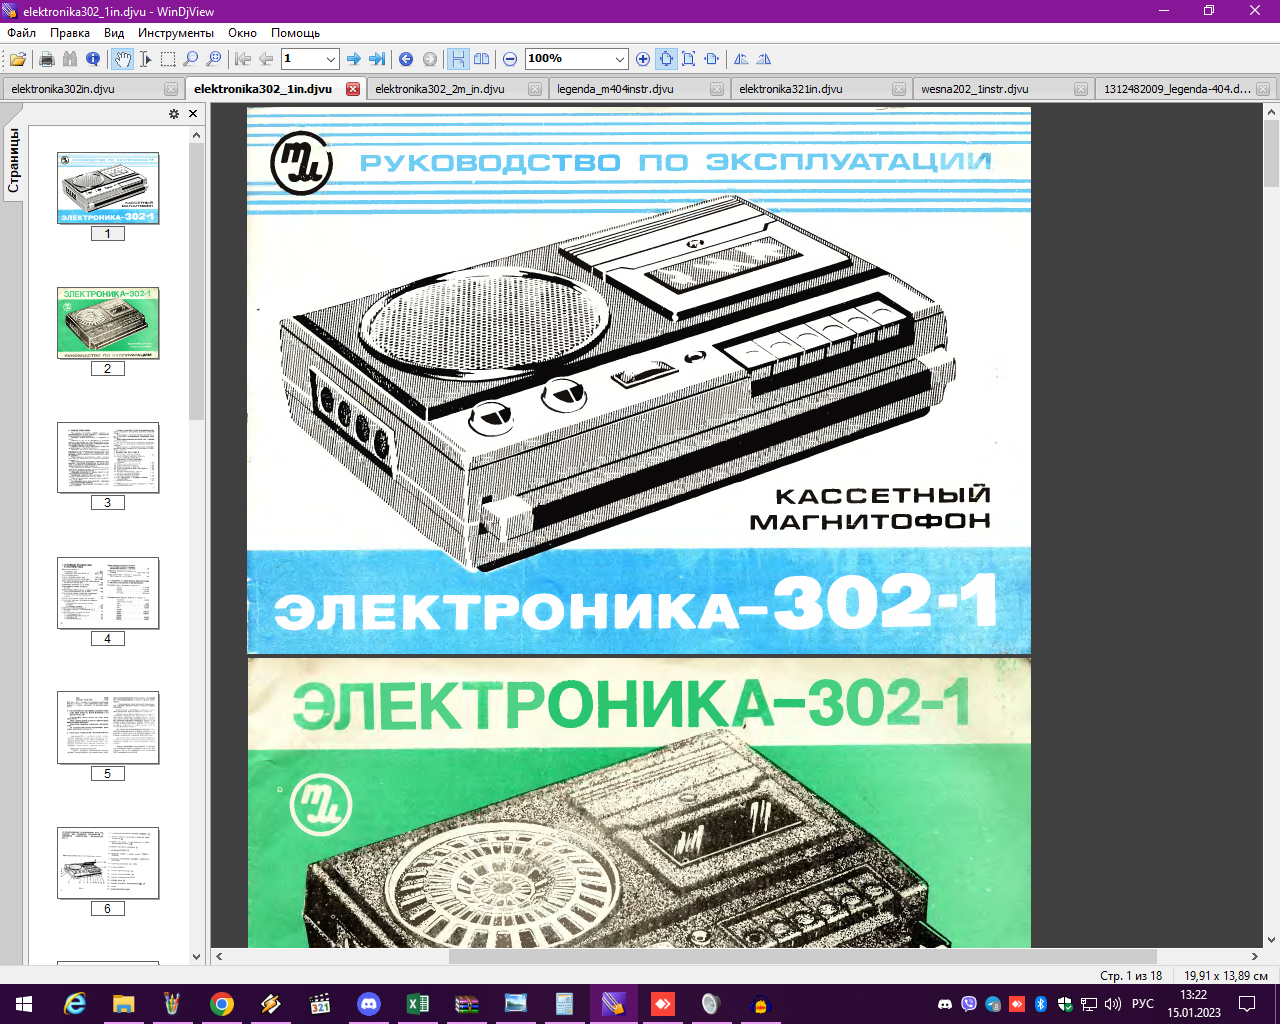Select the page 3 thumbnail

click(108, 457)
